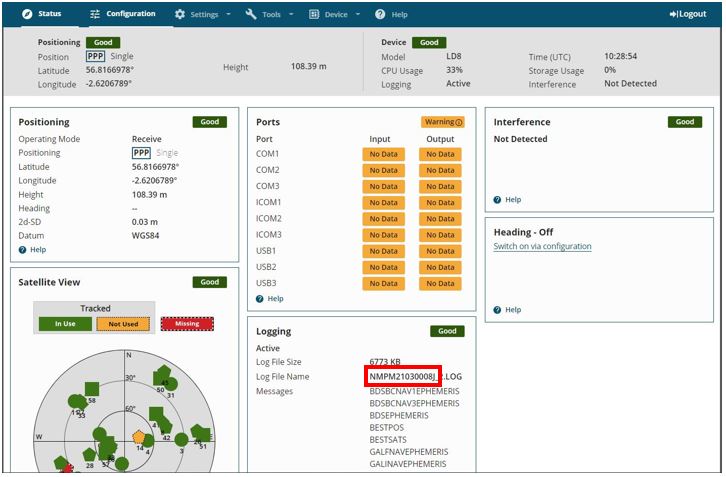726x477 pixels.
Task: Open the Settings menu
Action: 202,14
